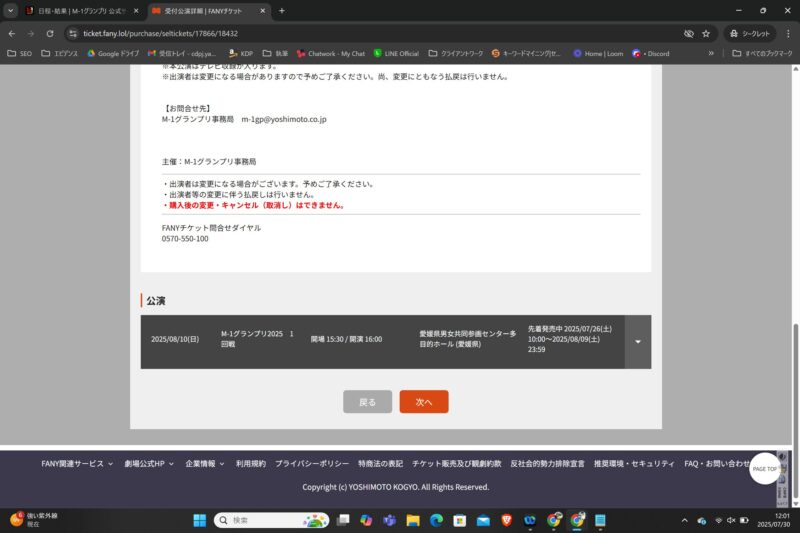Open the SEO bookmark folder

[x=19, y=54]
